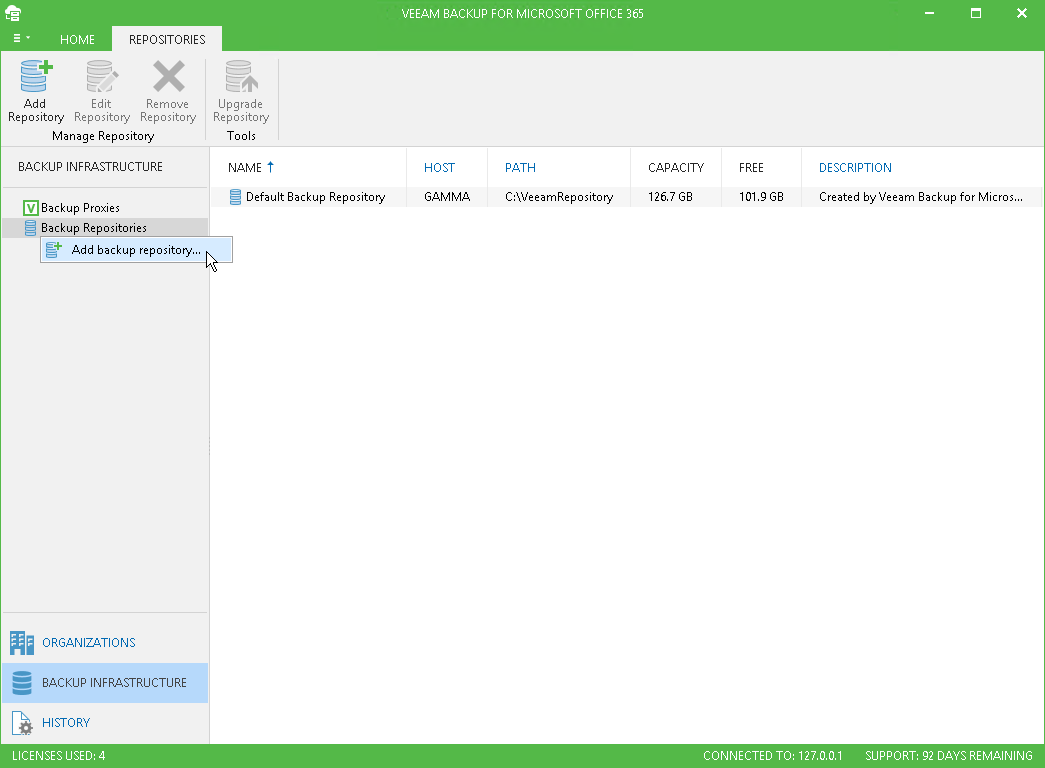Click CONNECTED TO: 127.0.0.1 status text

pos(772,756)
